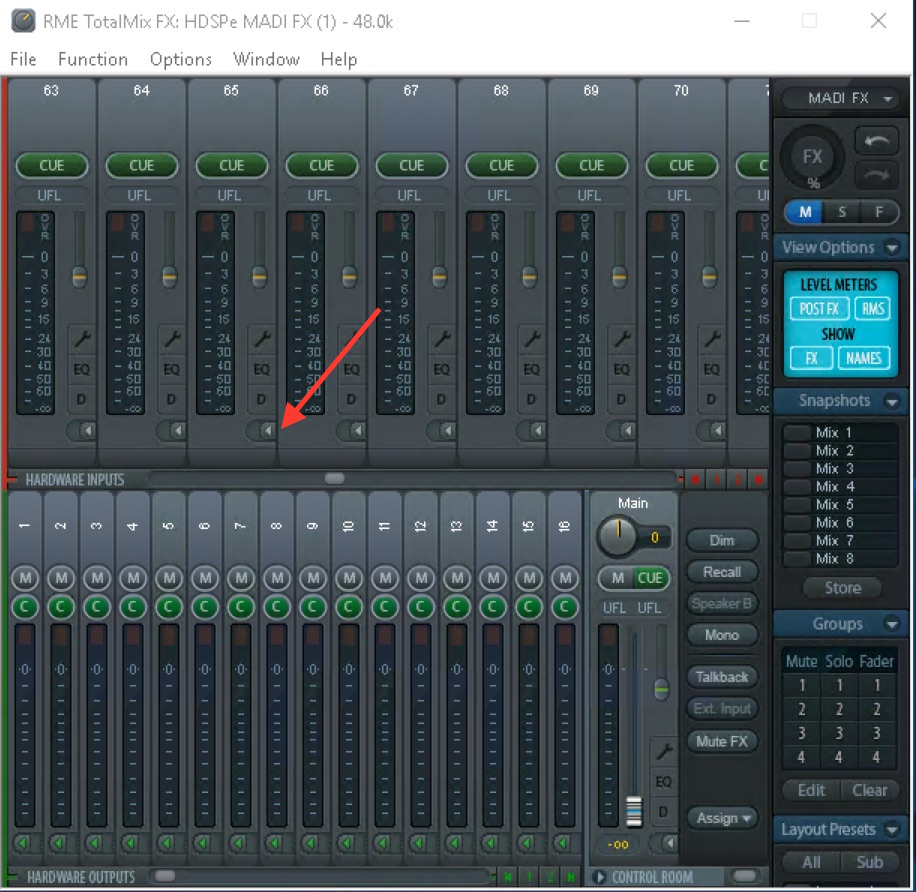The width and height of the screenshot is (916, 892).
Task: Open settings wrench on channel 63
Action: click(x=81, y=339)
